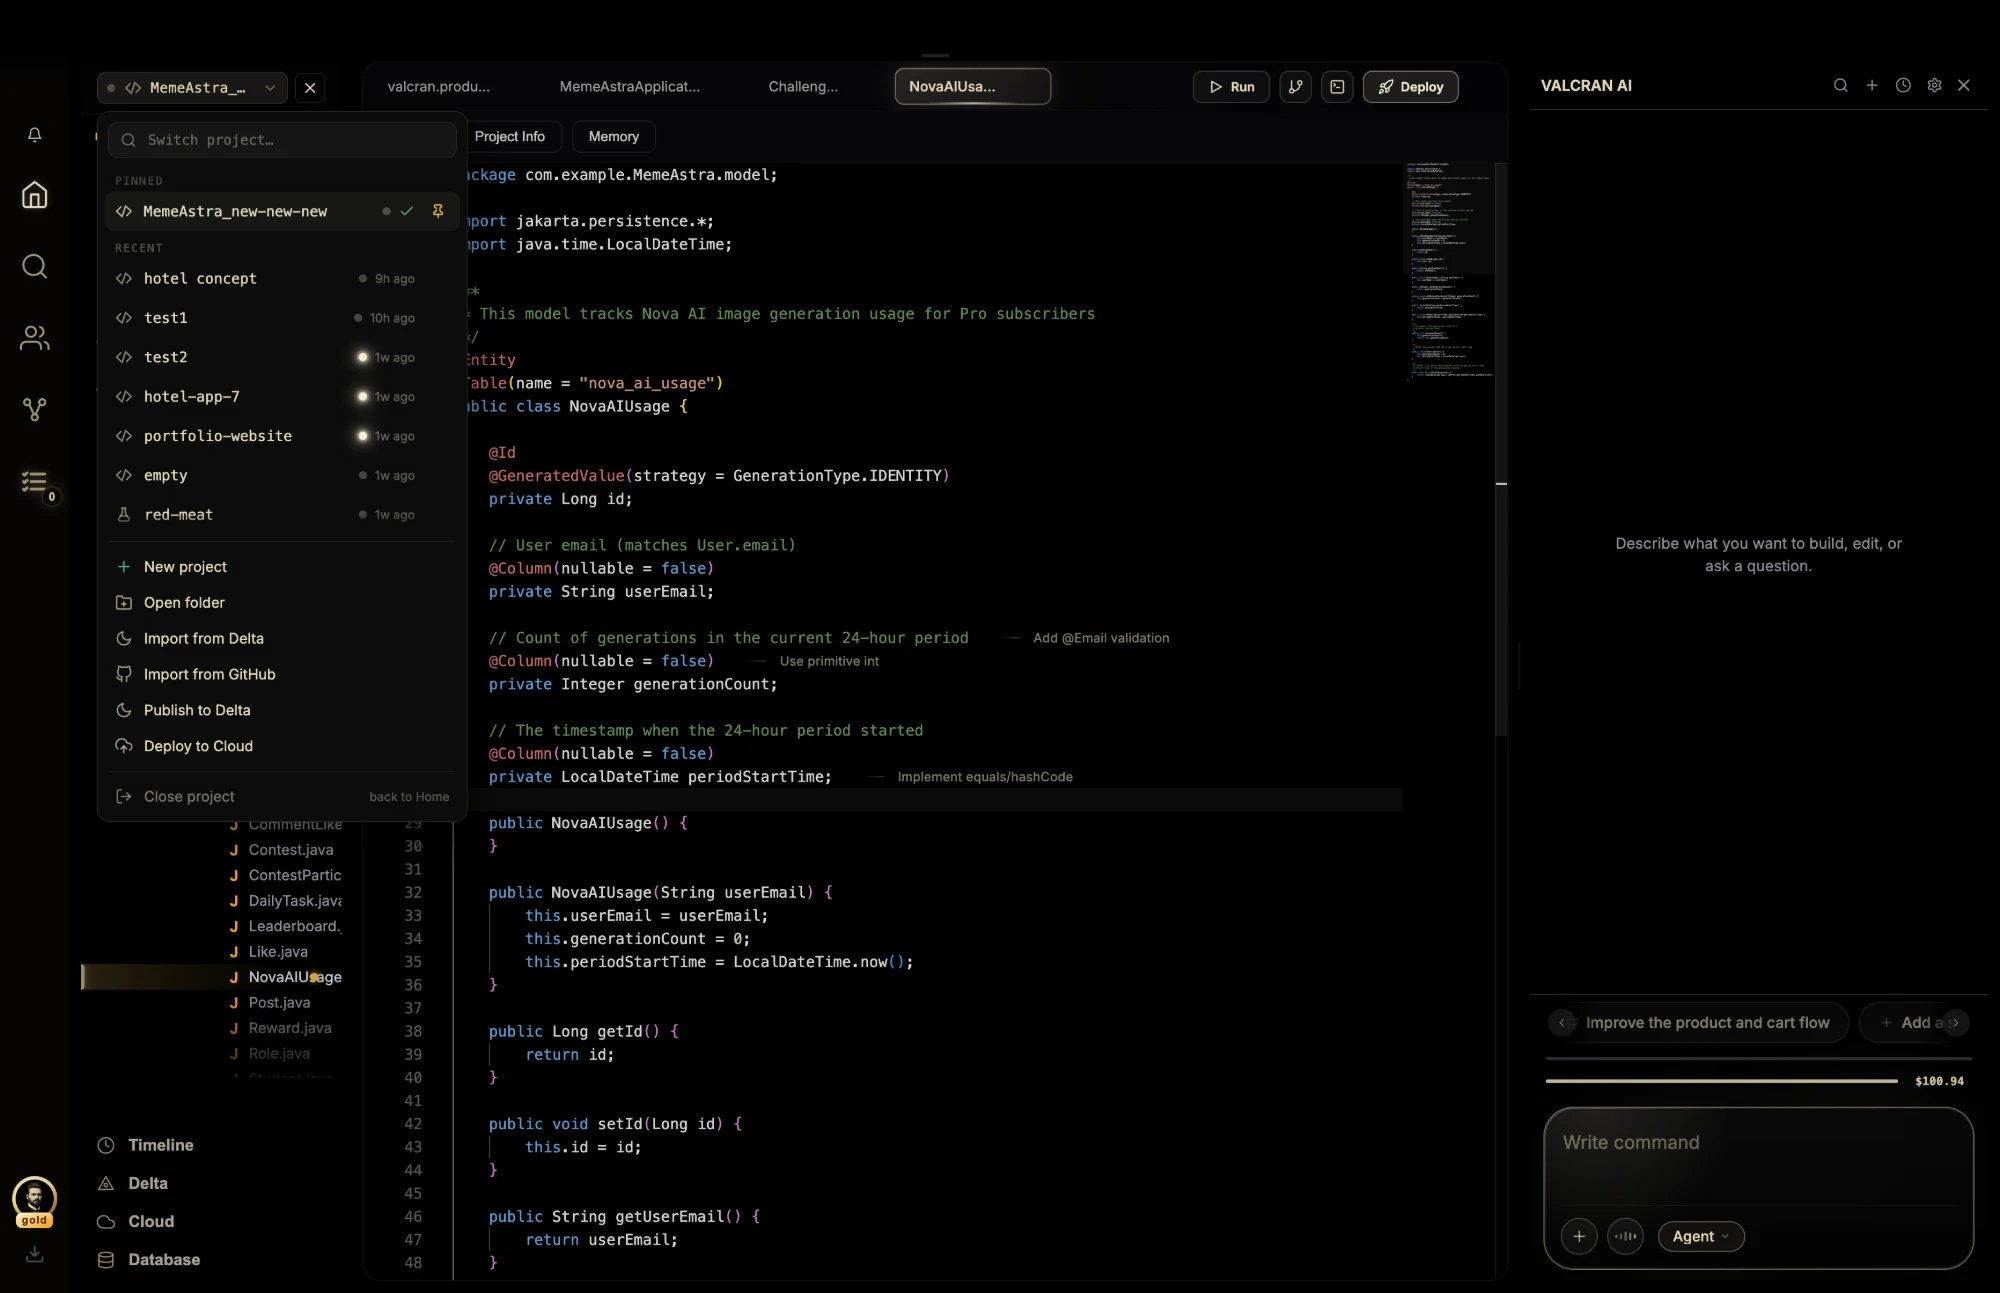Unpin MemeAstra_new-new-new project

438,211
